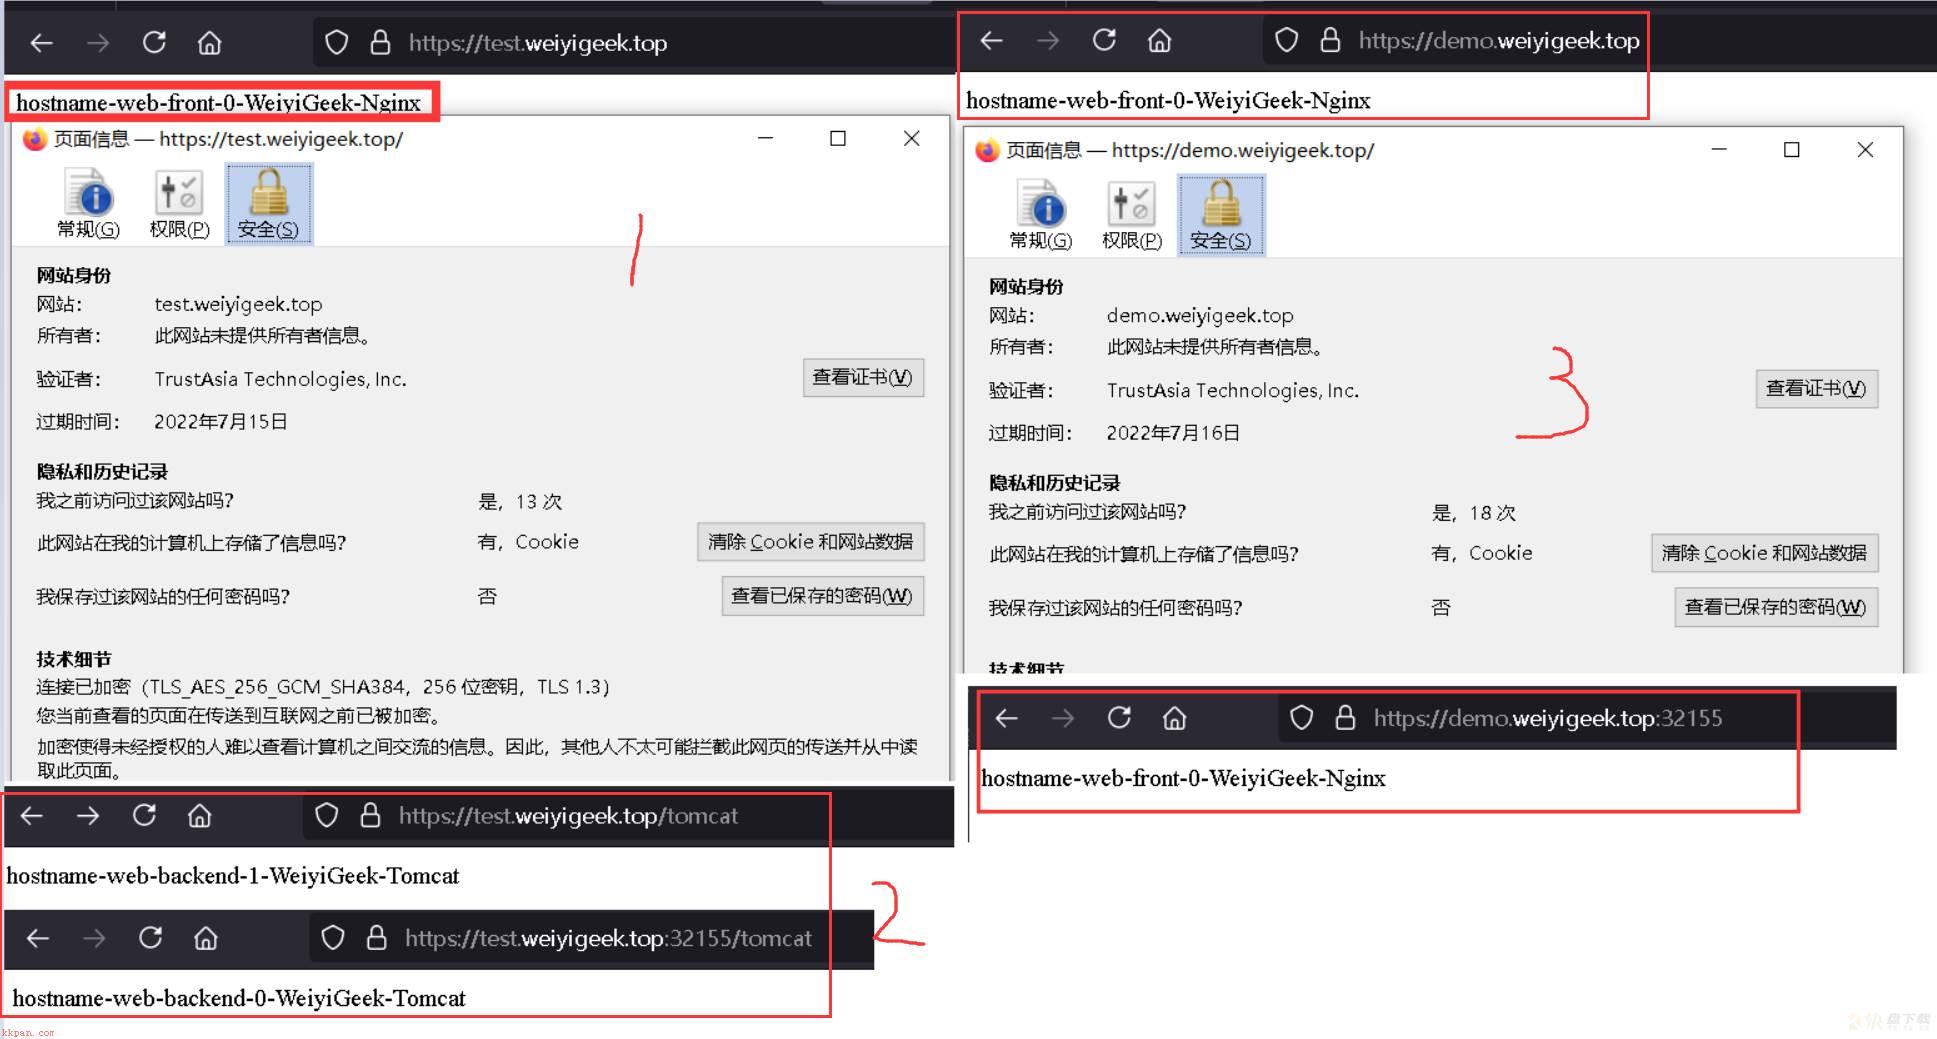
Task: Switch to 权限(P) tab in the test page info
Action: [x=179, y=204]
